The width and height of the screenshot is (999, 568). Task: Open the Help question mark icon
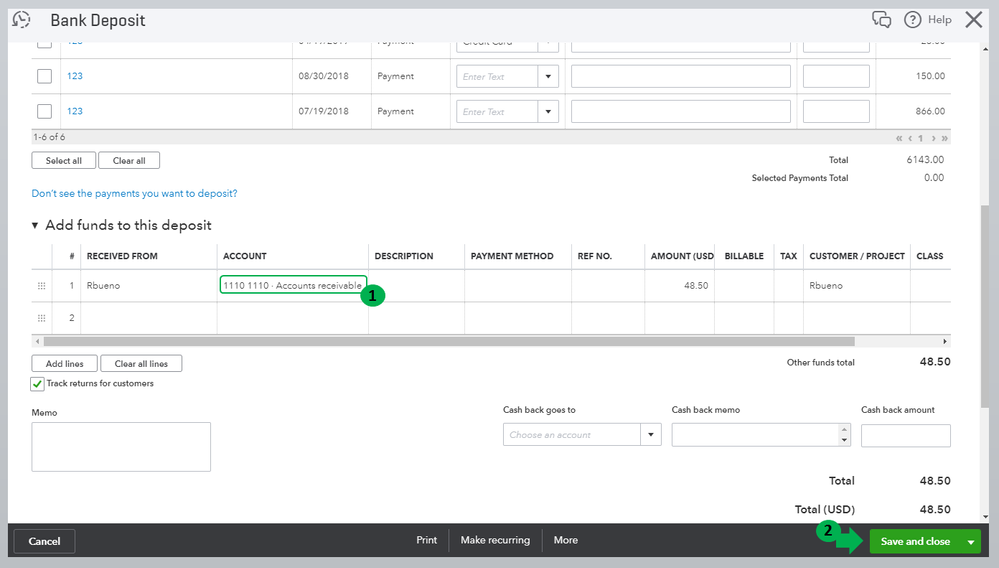point(912,20)
